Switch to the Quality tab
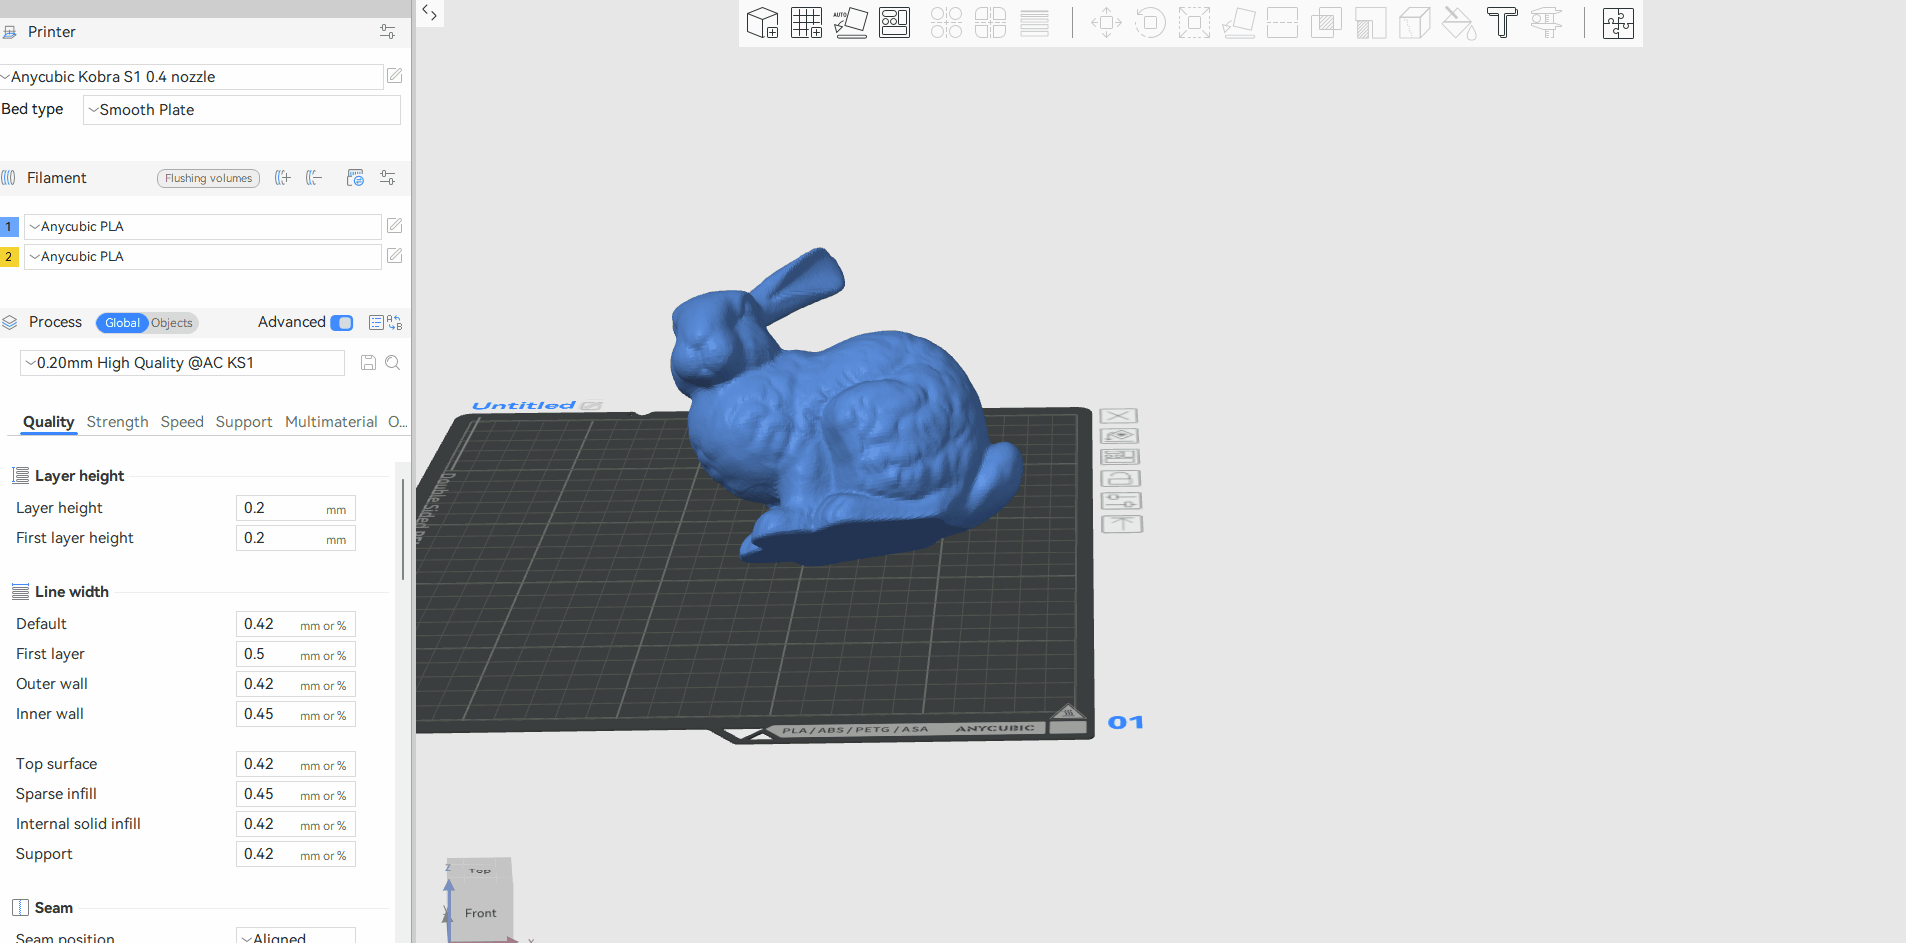Screen dimensions: 1906x943 click(x=49, y=422)
